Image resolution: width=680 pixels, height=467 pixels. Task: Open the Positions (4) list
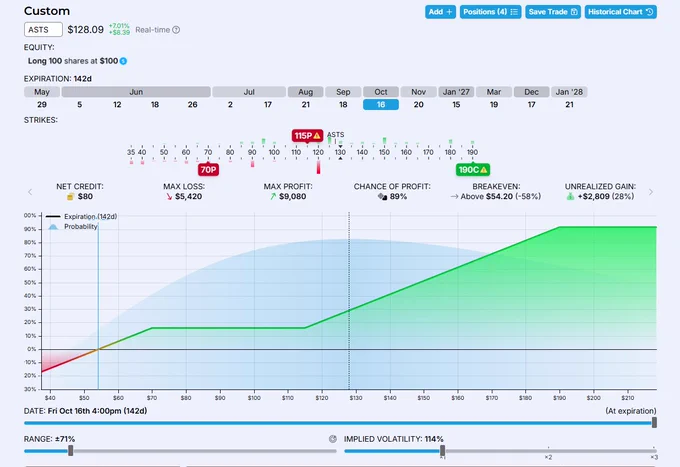pos(490,12)
